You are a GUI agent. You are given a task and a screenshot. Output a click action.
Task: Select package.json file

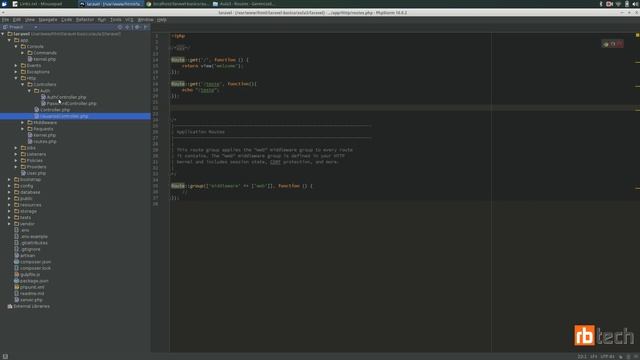(x=31, y=281)
